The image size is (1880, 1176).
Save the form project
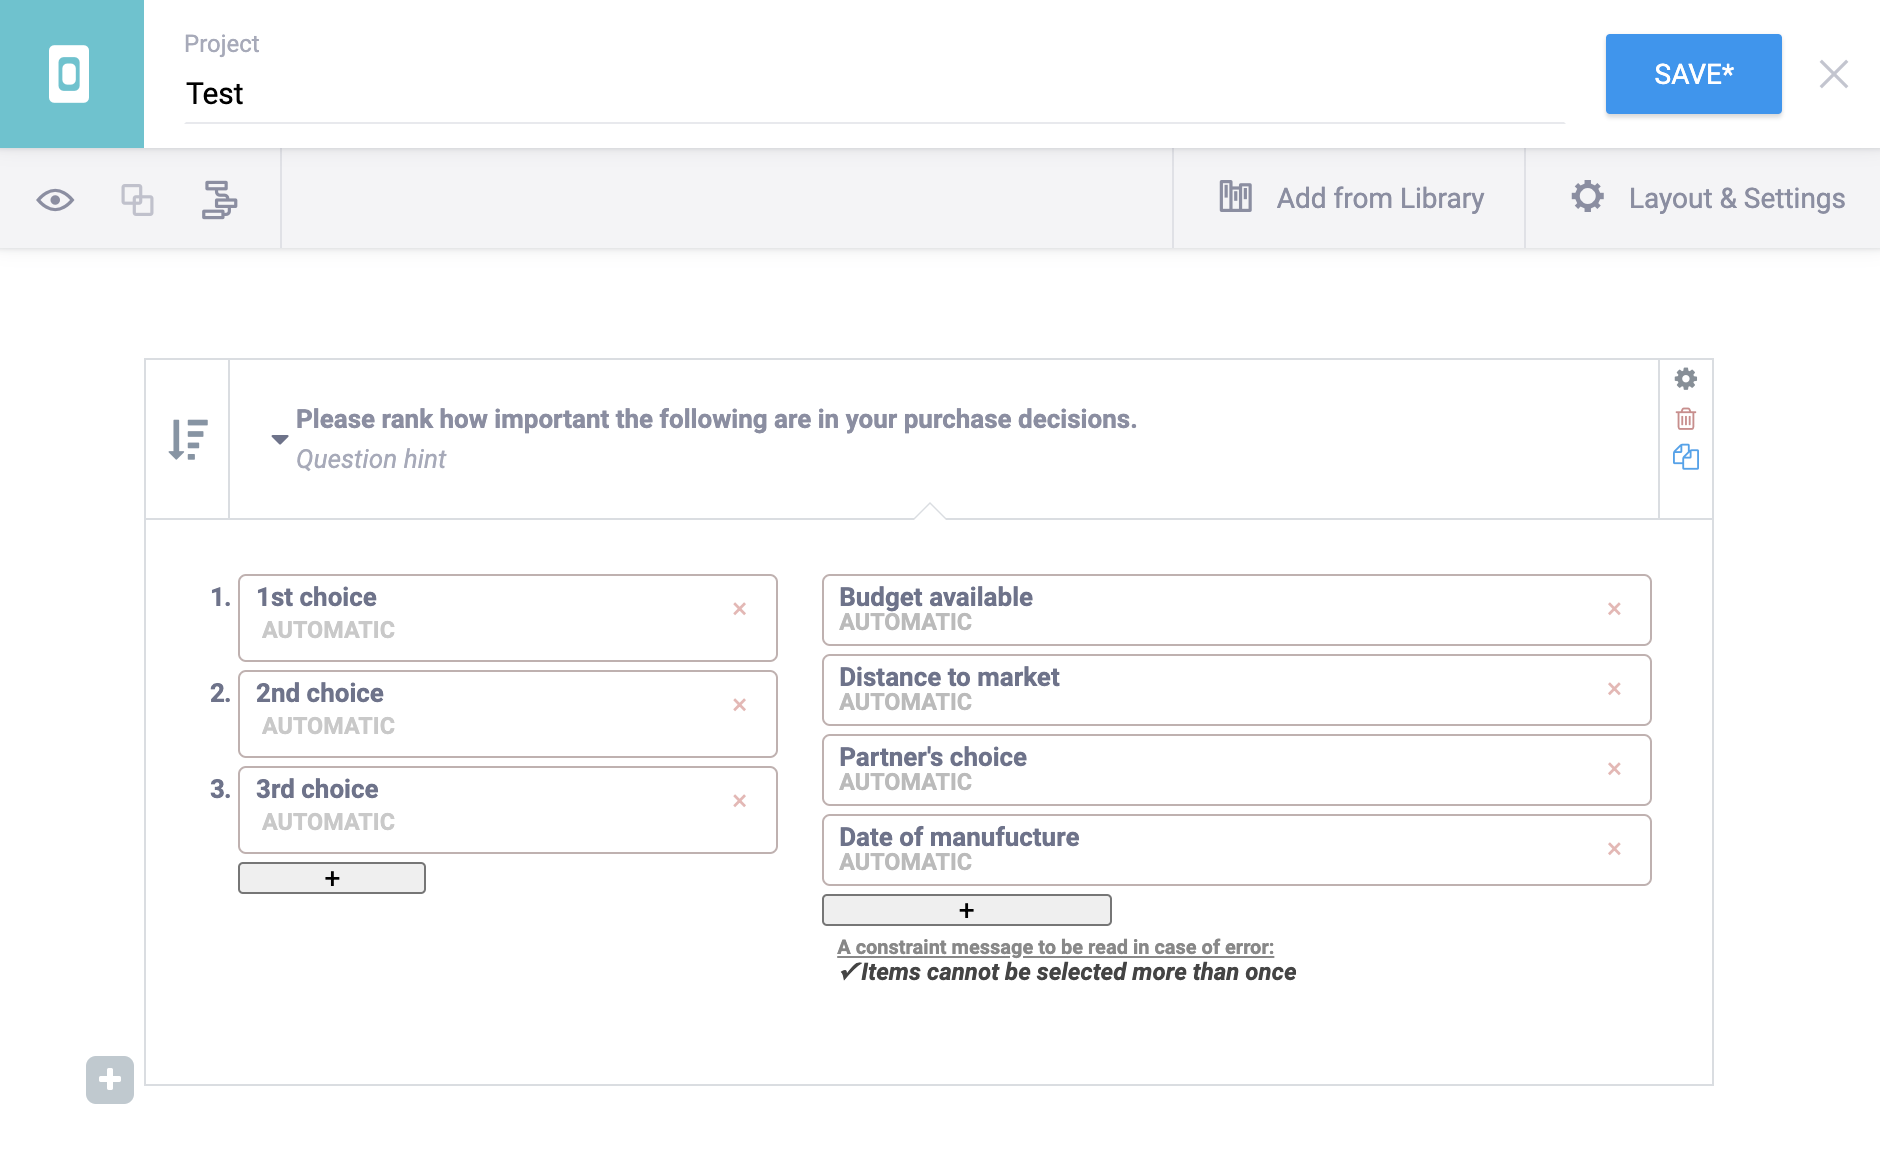click(1693, 74)
